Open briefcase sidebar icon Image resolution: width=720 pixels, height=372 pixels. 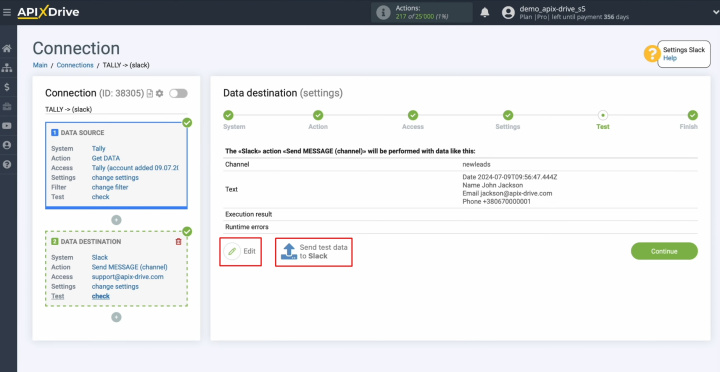[x=7, y=107]
